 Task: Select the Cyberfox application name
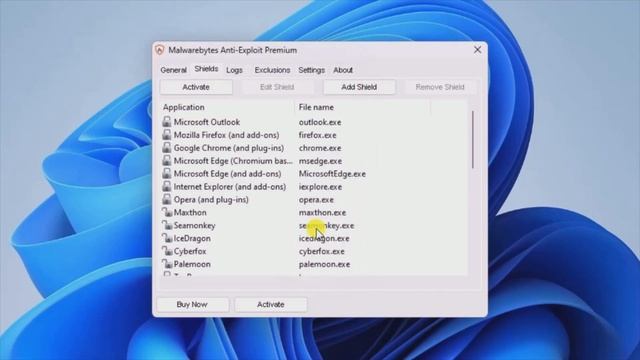tap(190, 251)
